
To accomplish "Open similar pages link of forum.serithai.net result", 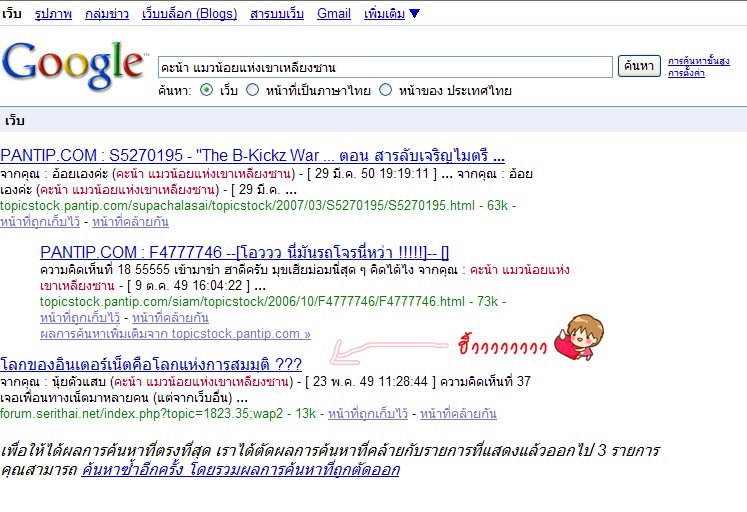I will (x=458, y=413).
